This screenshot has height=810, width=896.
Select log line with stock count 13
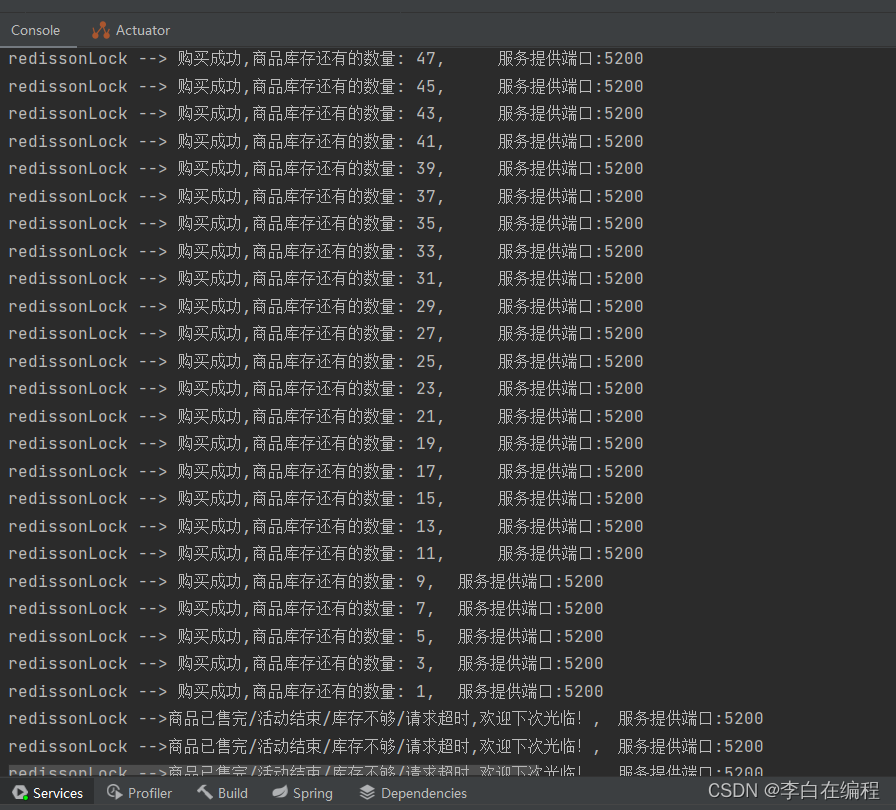tap(326, 526)
